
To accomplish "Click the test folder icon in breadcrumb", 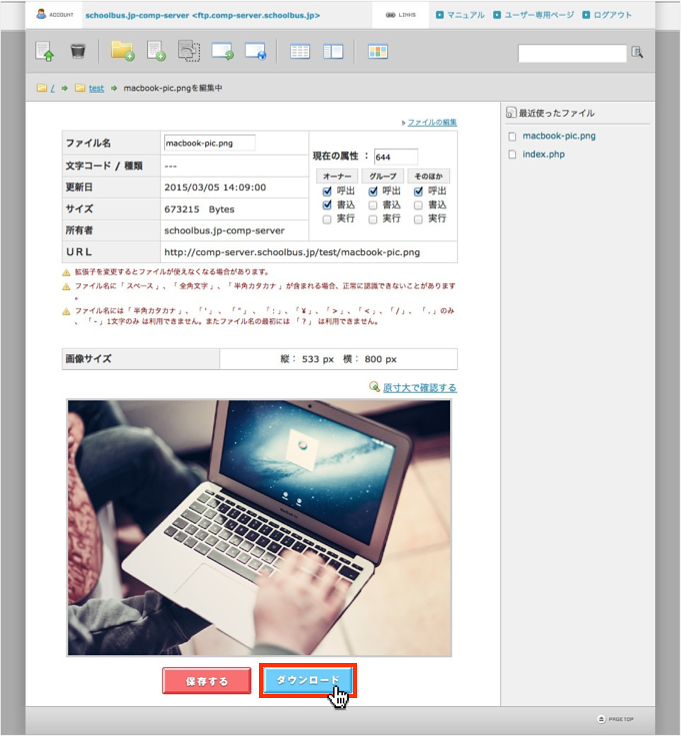I will pos(80,88).
